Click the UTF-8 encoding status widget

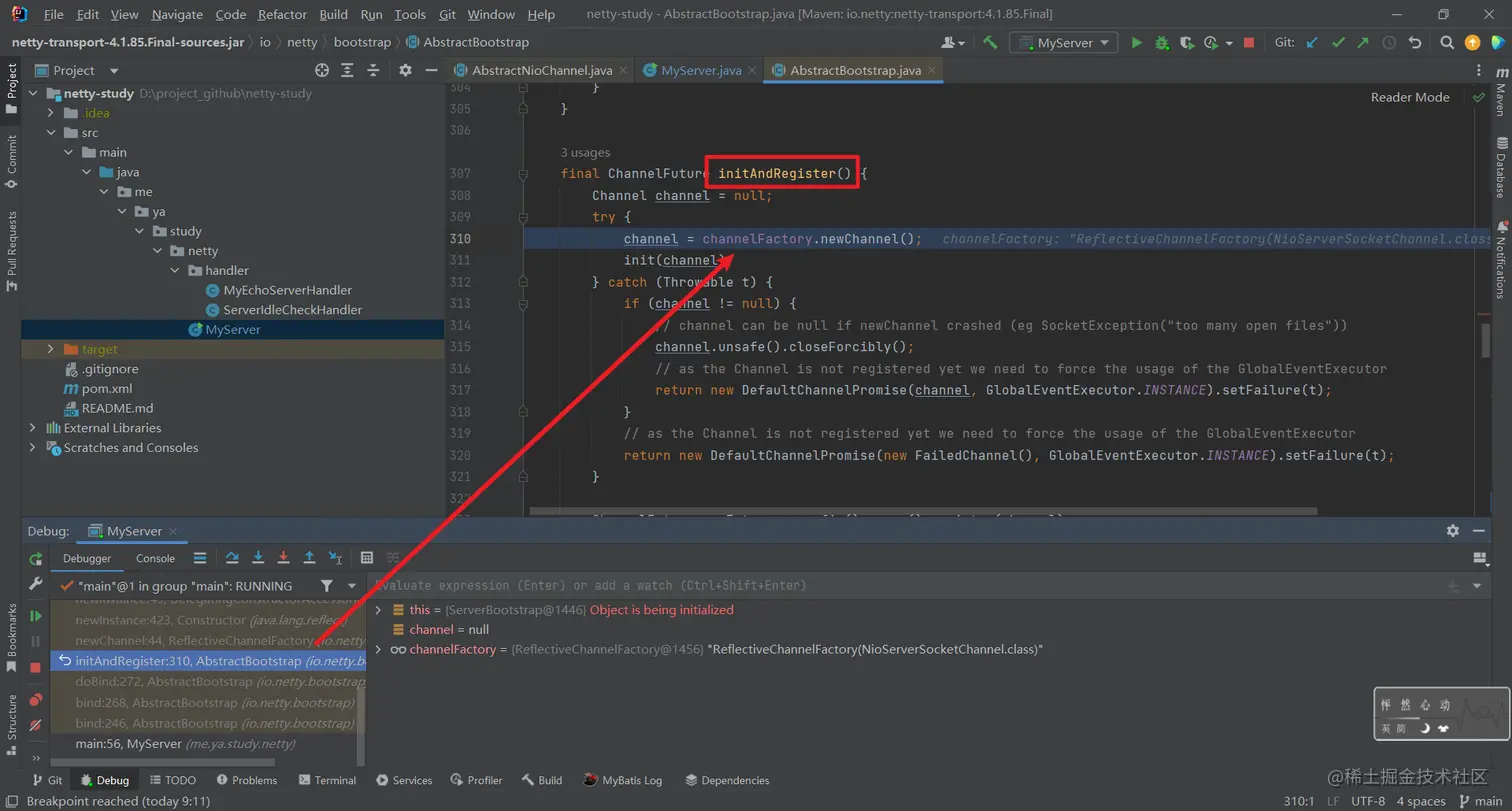click(x=1367, y=801)
